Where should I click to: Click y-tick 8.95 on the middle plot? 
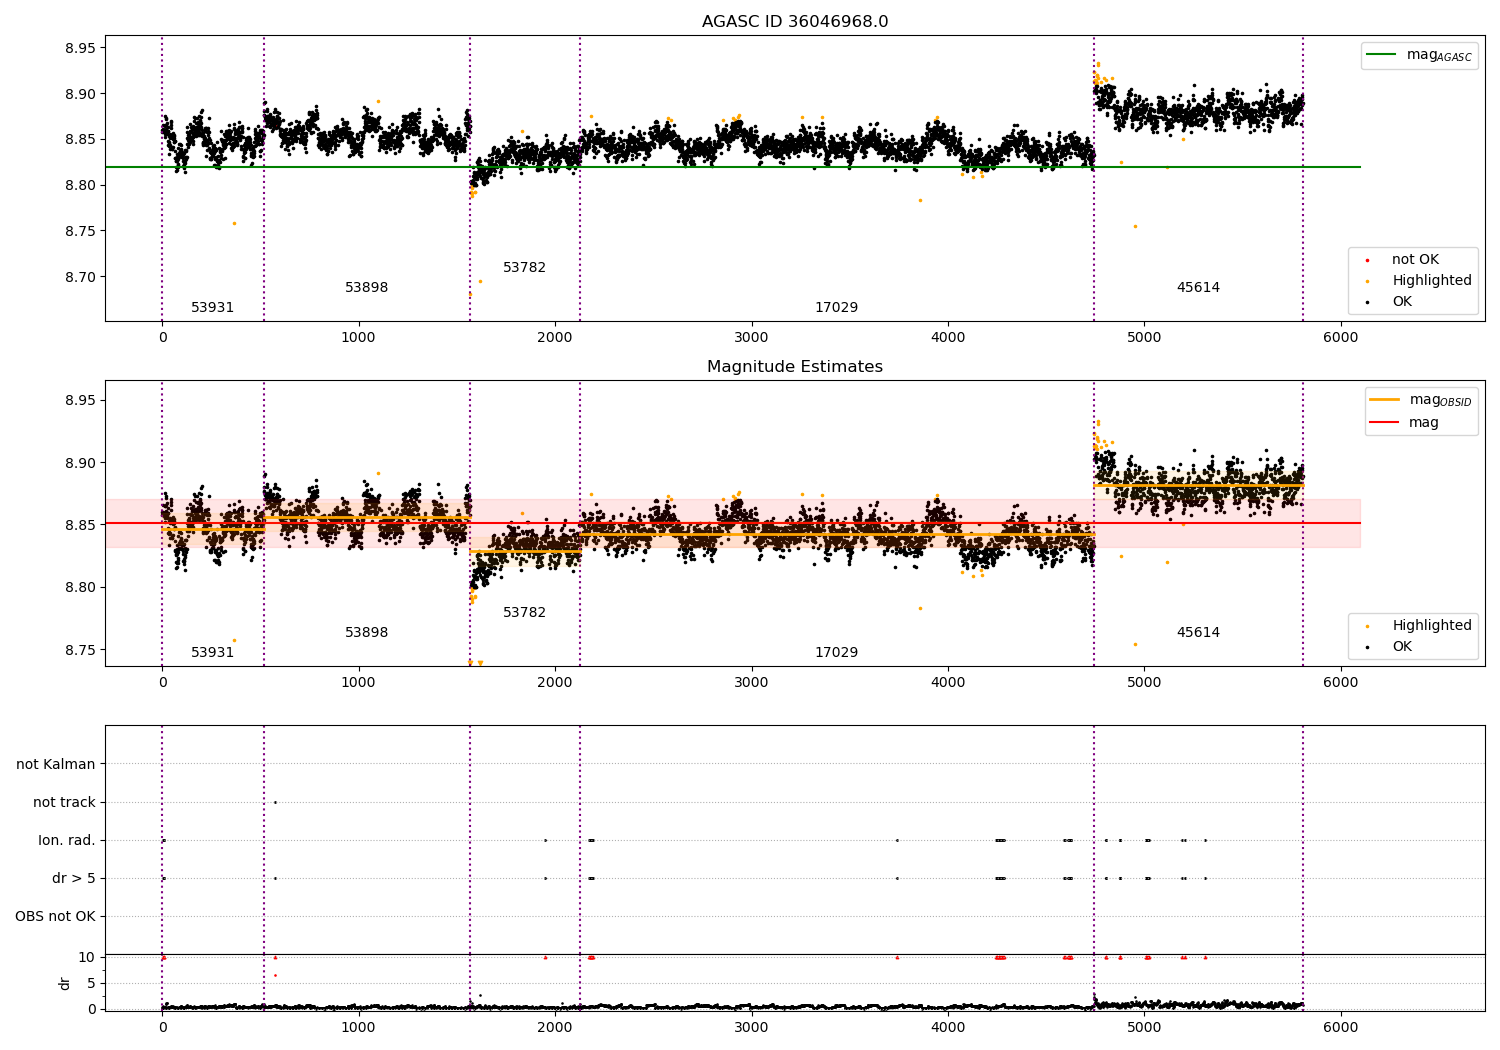coord(79,401)
